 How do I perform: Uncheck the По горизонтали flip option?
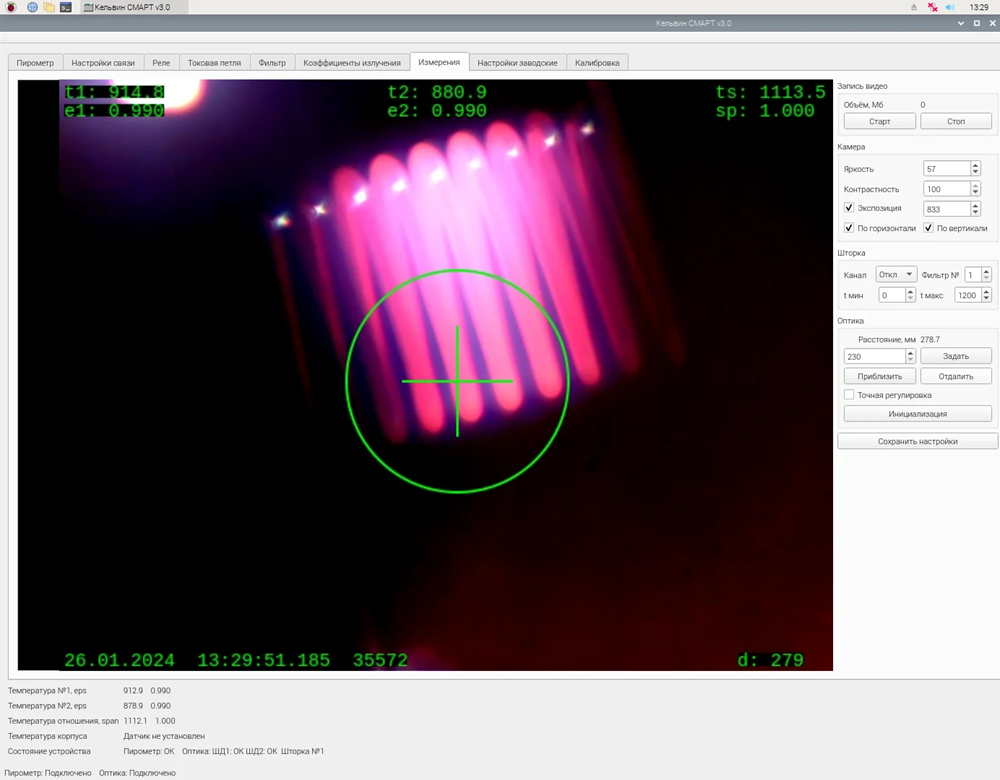[850, 228]
